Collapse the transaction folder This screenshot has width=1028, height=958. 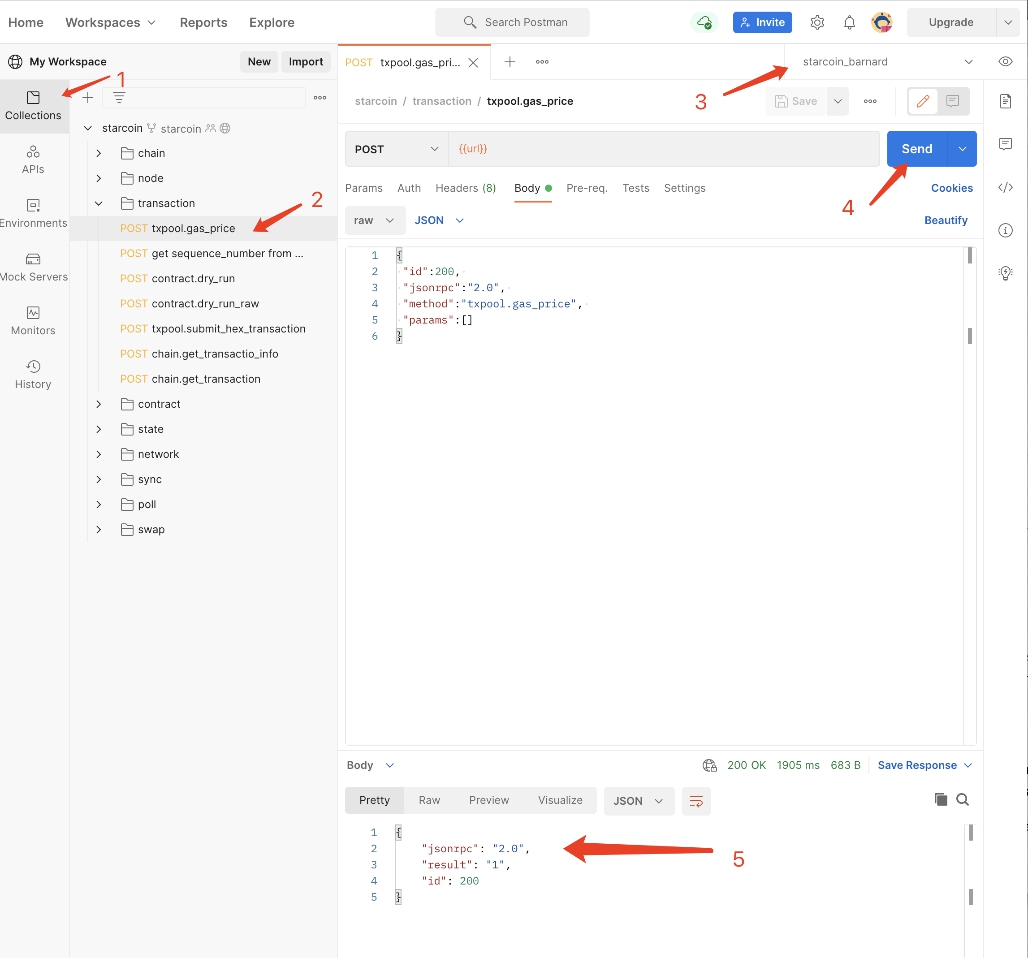click(x=98, y=203)
